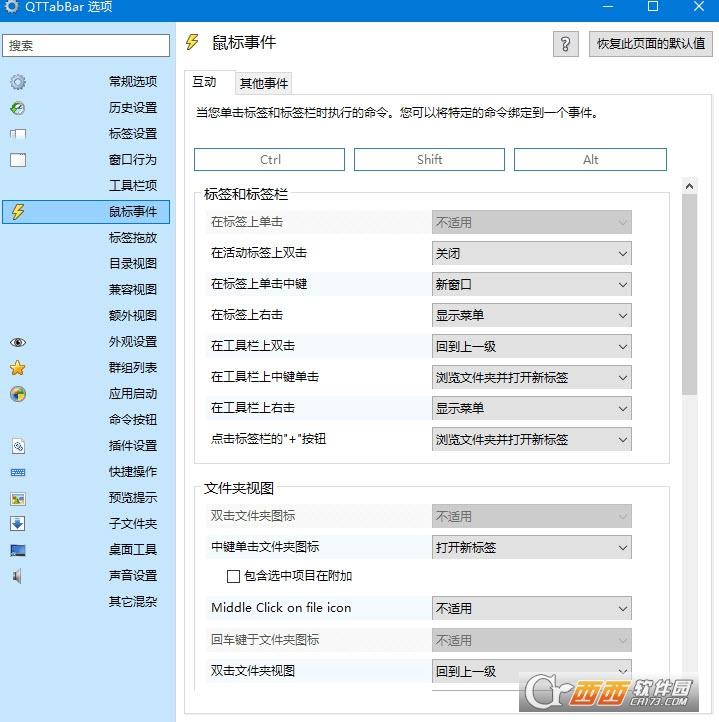Open 额外视图 settings page
Image resolution: width=719 pixels, height=722 pixels.
(86, 316)
